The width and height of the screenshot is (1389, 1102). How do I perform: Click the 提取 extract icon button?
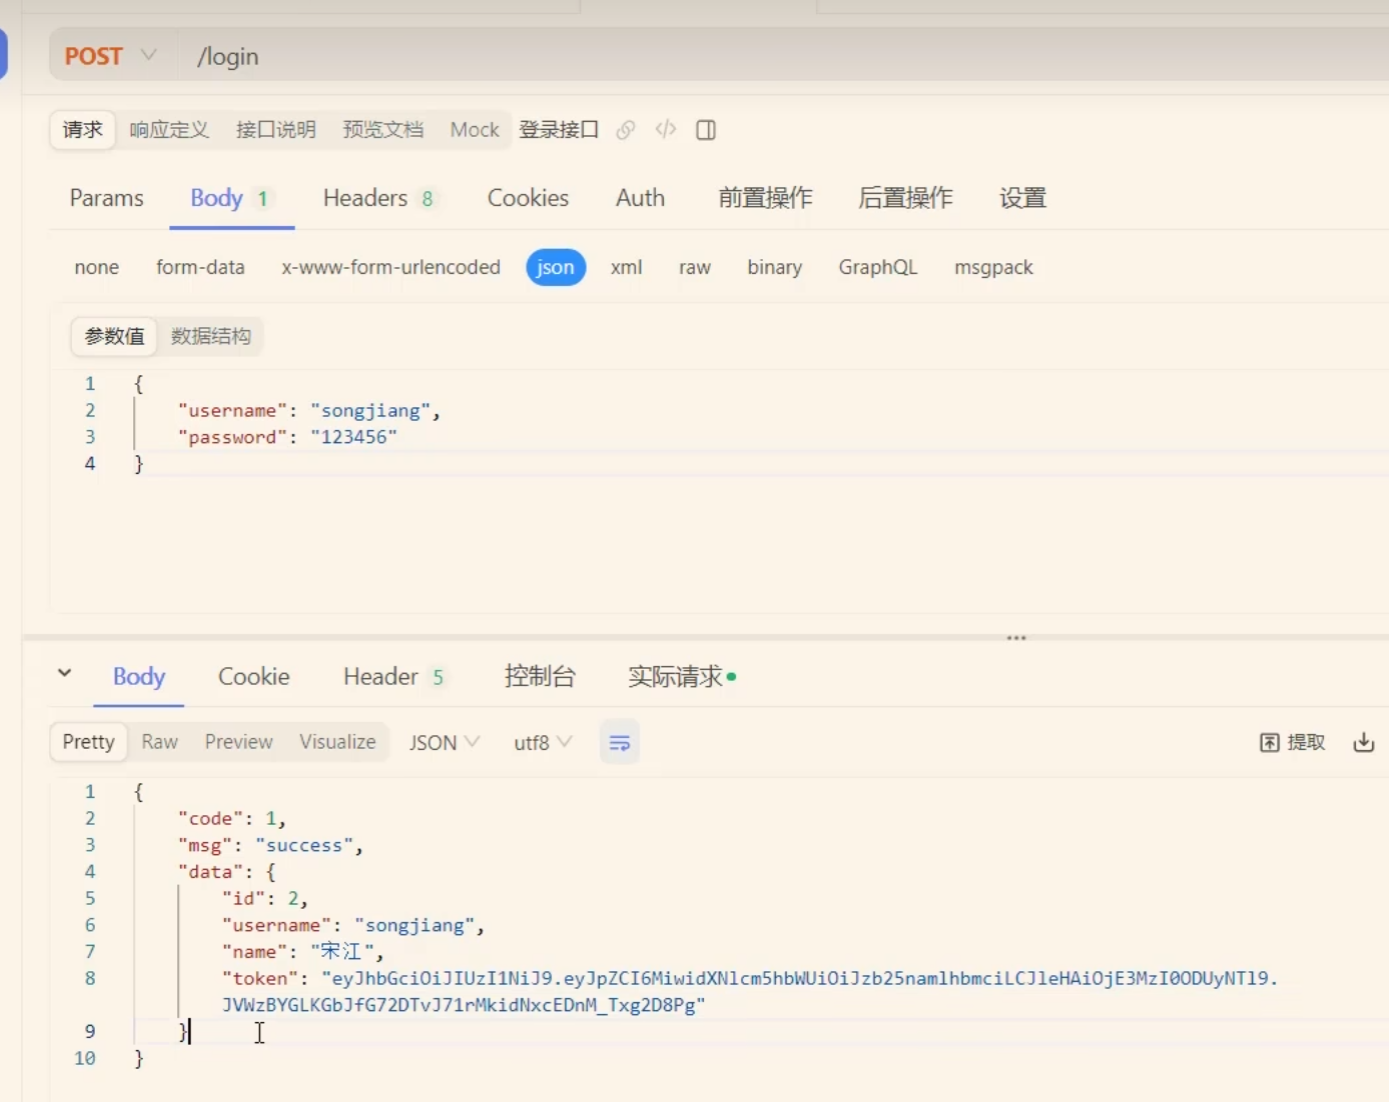(1292, 742)
